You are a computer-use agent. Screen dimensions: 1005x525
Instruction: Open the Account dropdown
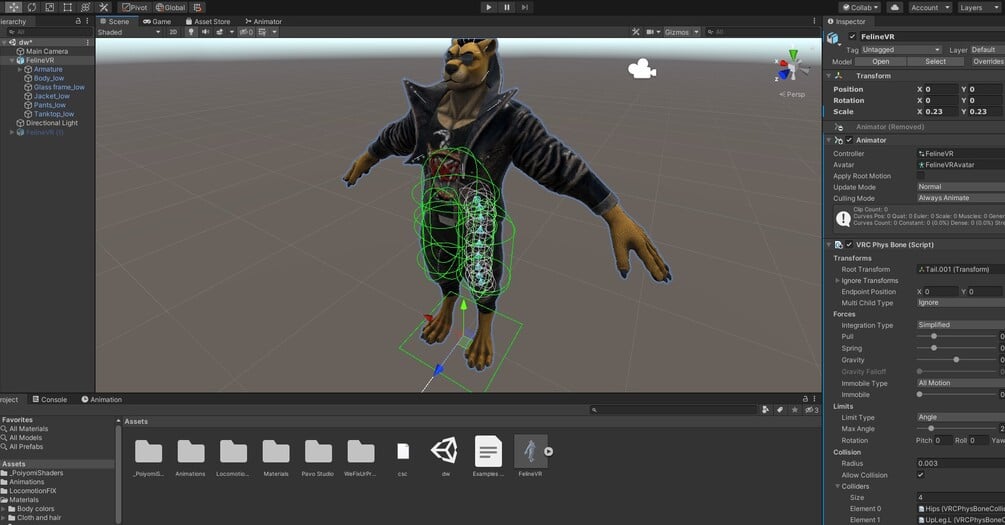point(929,8)
